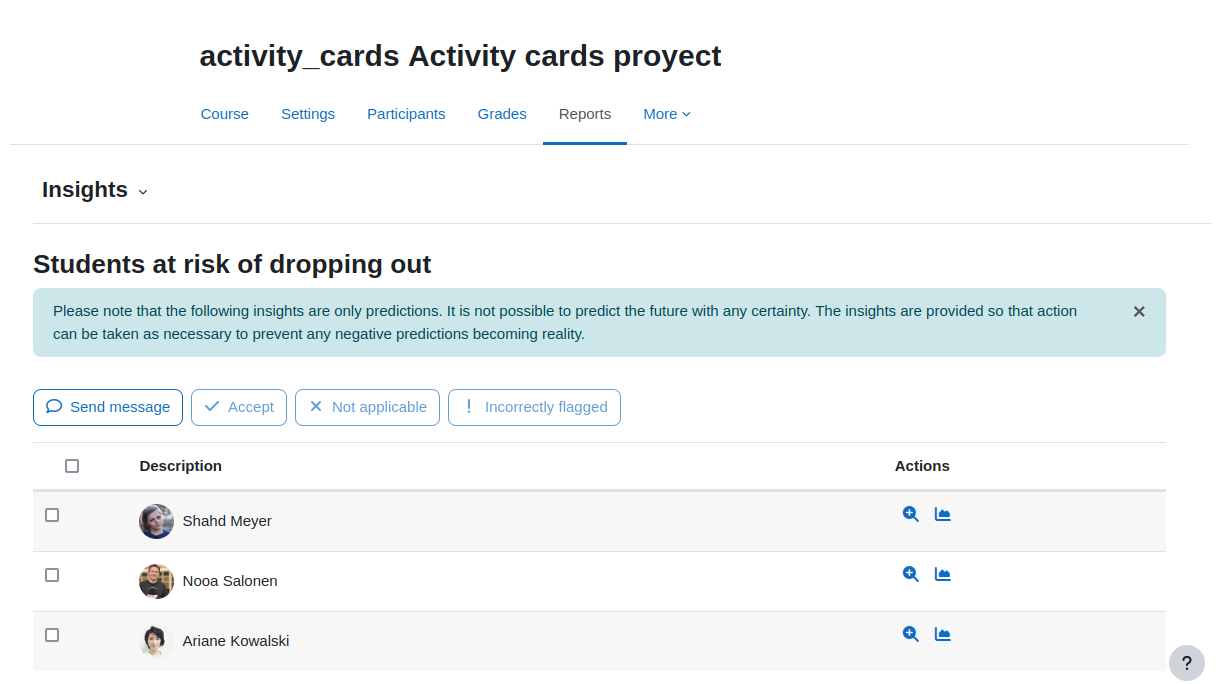Mark selection as Incorrectly flagged
The width and height of the screenshot is (1228, 684).
[x=534, y=407]
